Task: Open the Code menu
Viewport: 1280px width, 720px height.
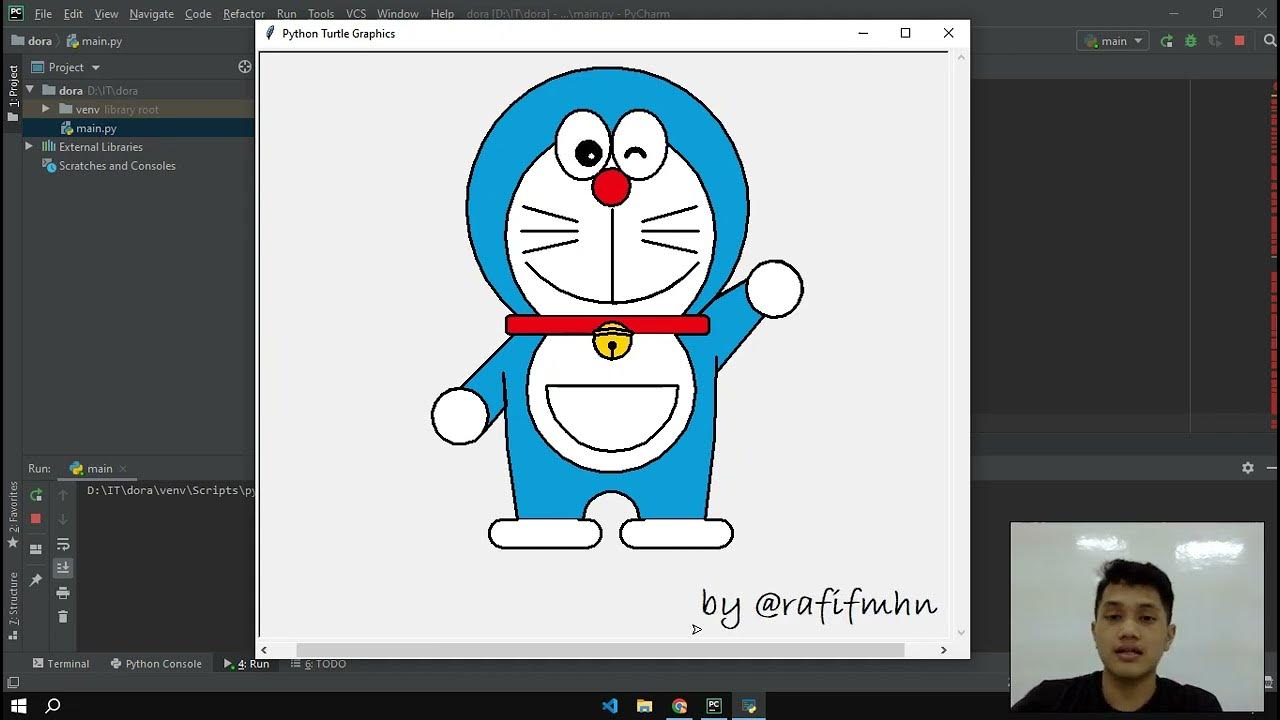Action: (x=198, y=14)
